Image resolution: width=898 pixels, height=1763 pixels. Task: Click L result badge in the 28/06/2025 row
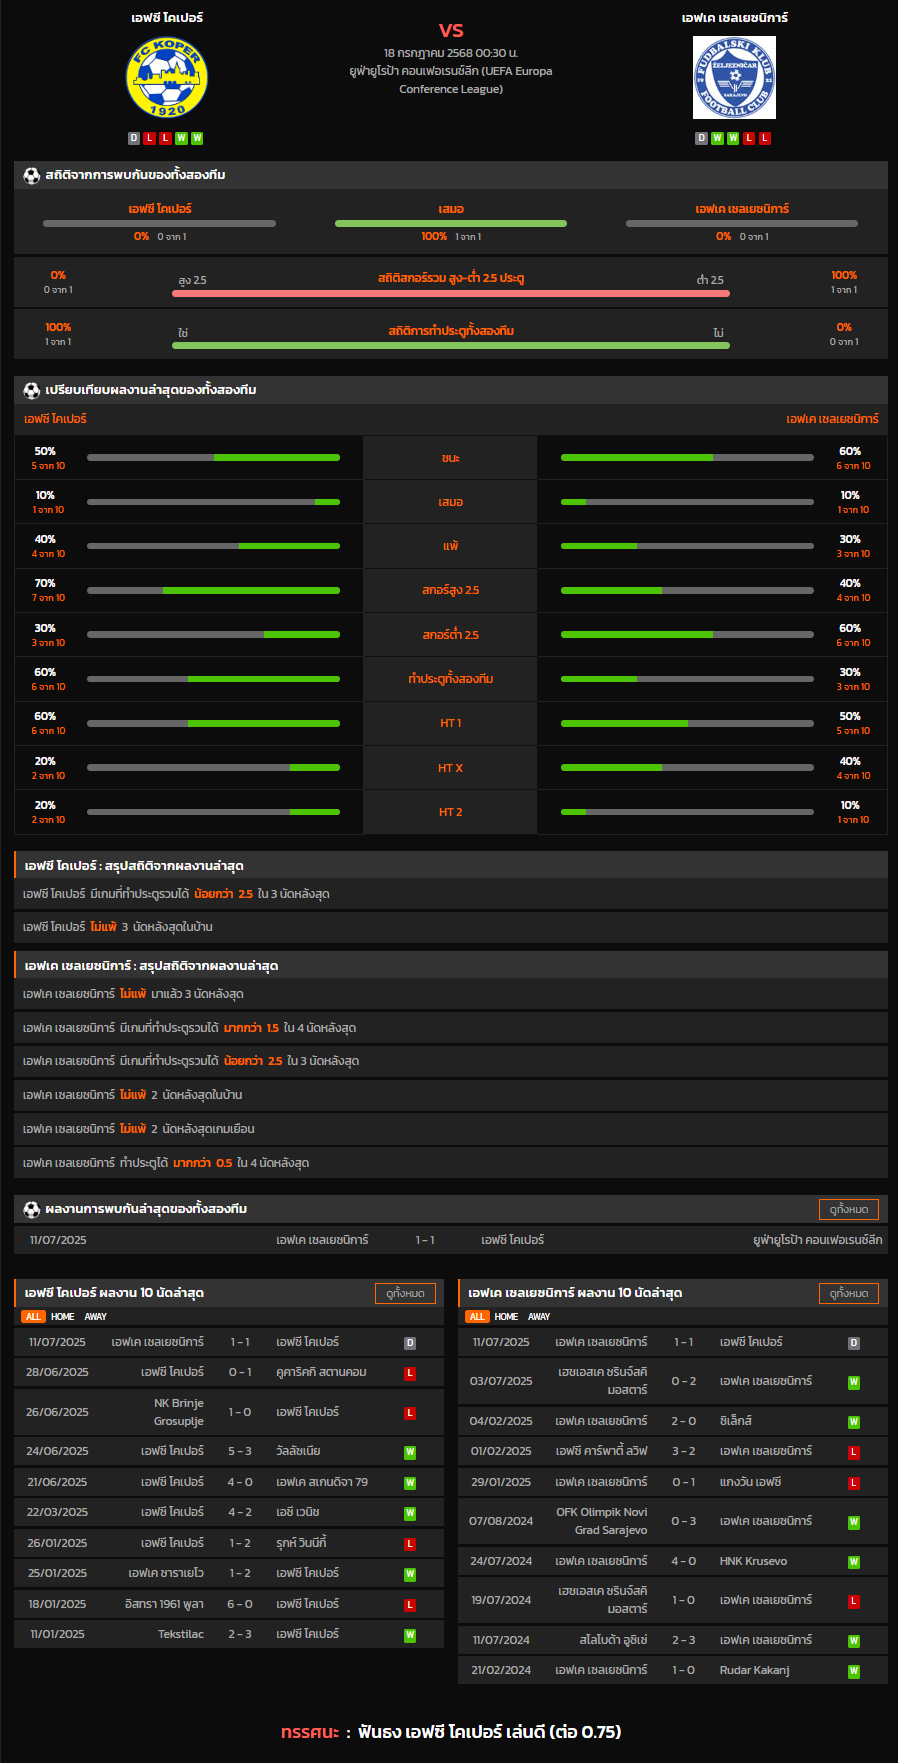tap(410, 1373)
